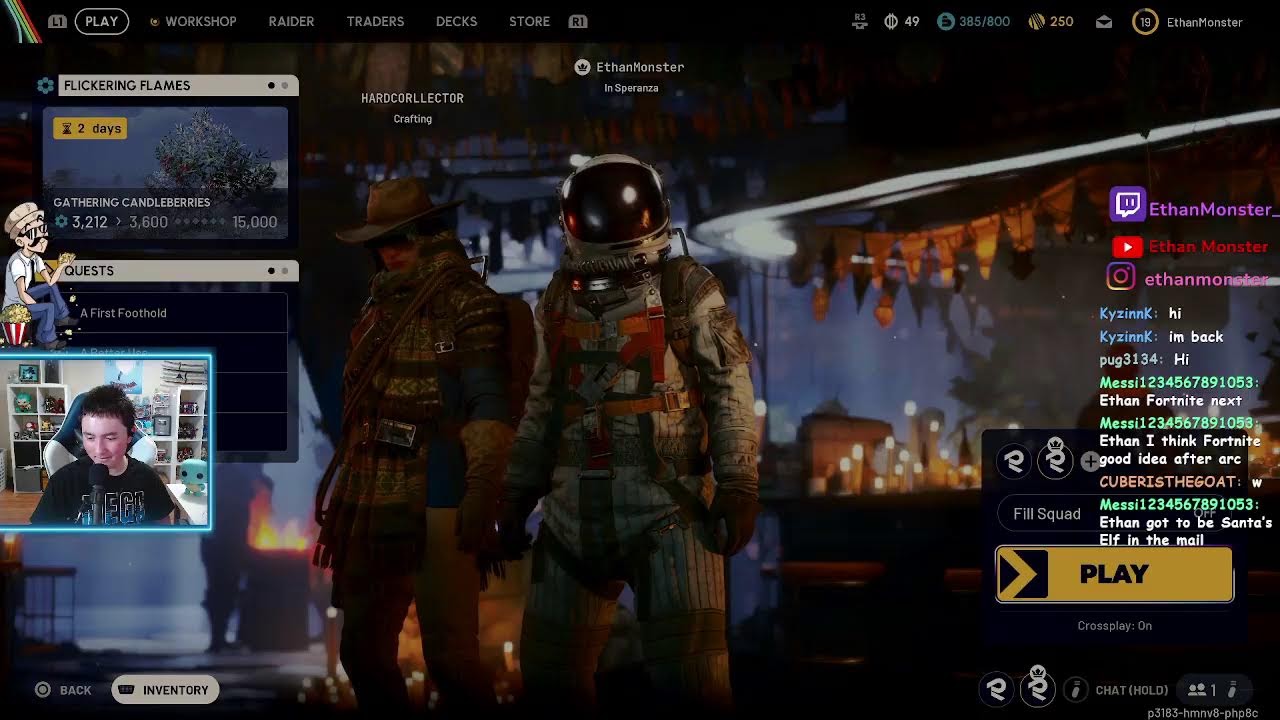The height and width of the screenshot is (720, 1280).
Task: Switch to the Raider tab
Action: click(291, 21)
